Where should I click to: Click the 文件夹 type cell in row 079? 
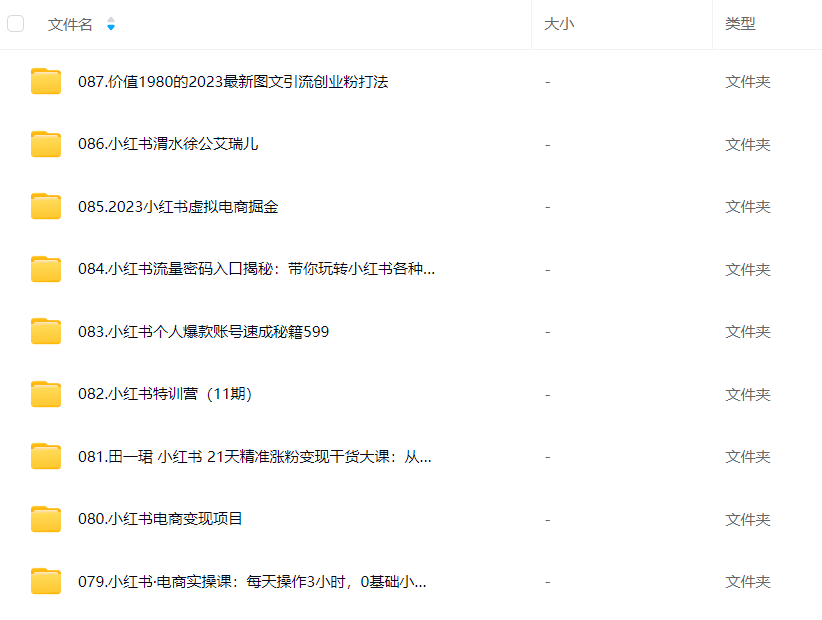[x=748, y=582]
